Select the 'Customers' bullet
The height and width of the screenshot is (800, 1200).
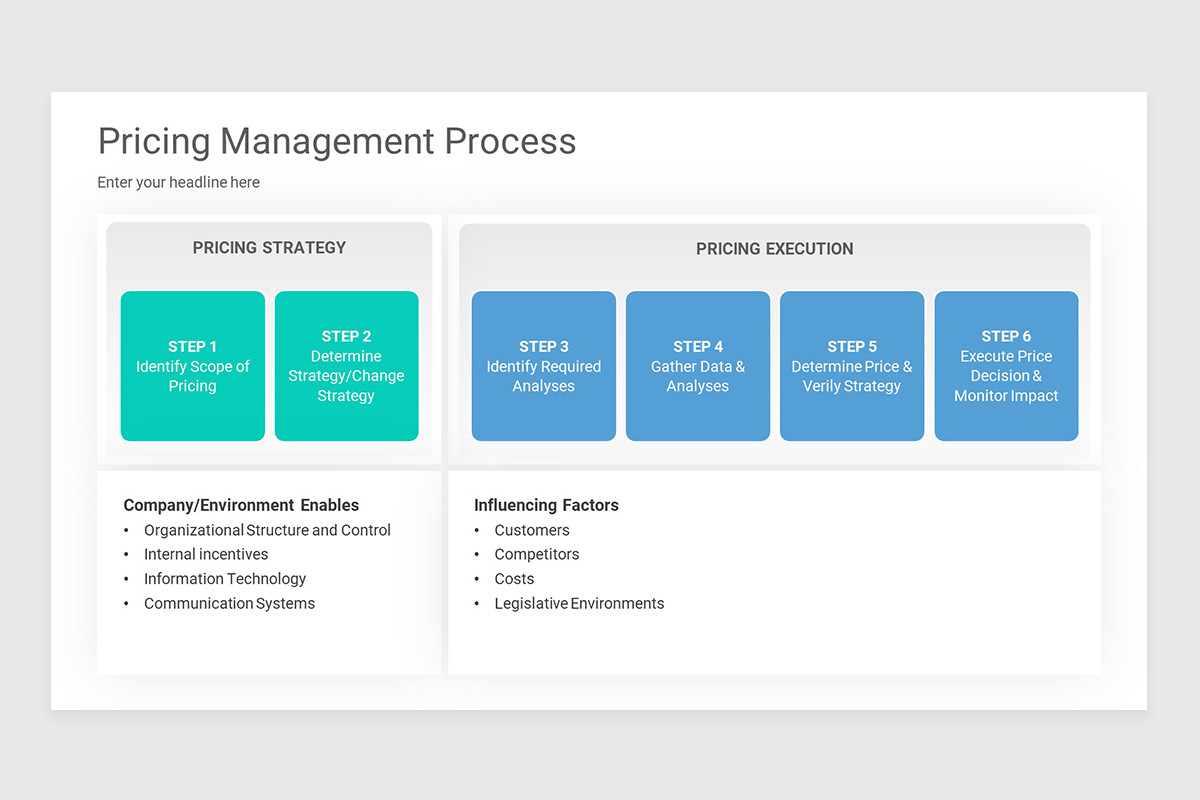(x=532, y=530)
